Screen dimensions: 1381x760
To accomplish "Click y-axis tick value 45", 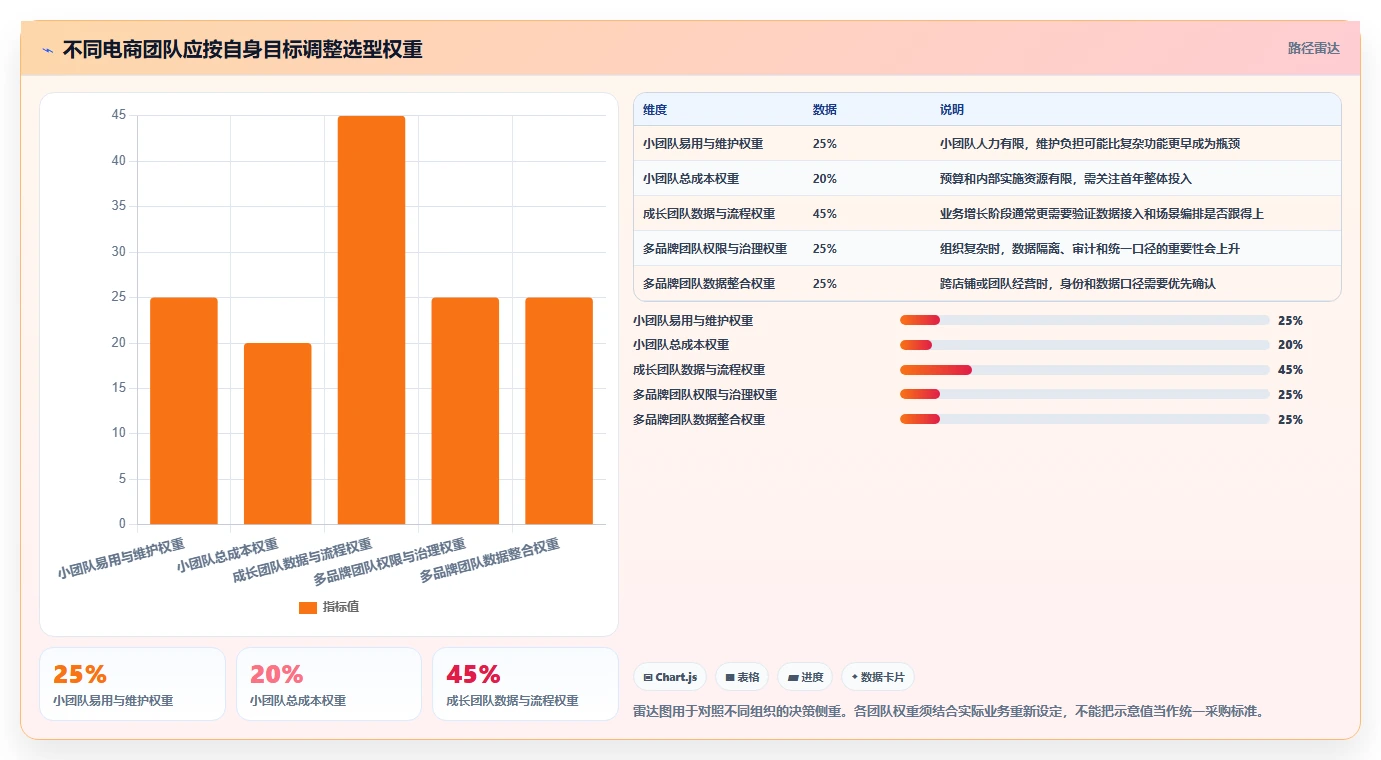I will pyautogui.click(x=119, y=115).
